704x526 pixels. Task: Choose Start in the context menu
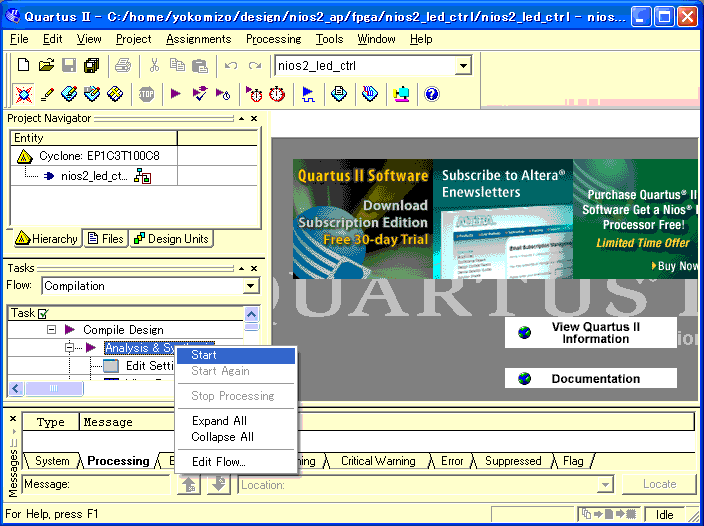tap(236, 355)
